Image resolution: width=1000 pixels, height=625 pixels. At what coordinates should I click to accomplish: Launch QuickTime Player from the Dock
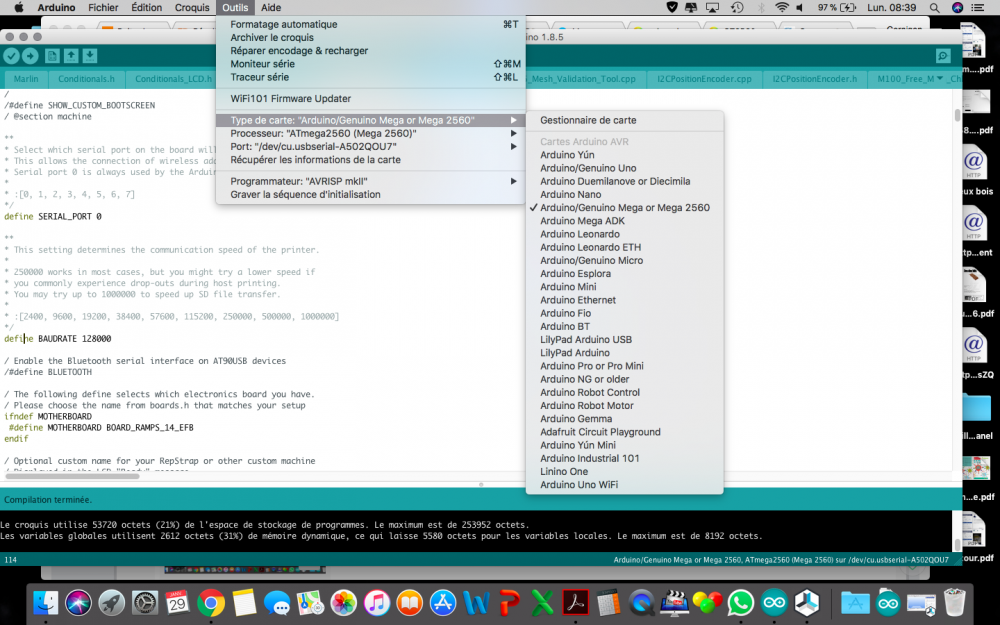coord(641,603)
